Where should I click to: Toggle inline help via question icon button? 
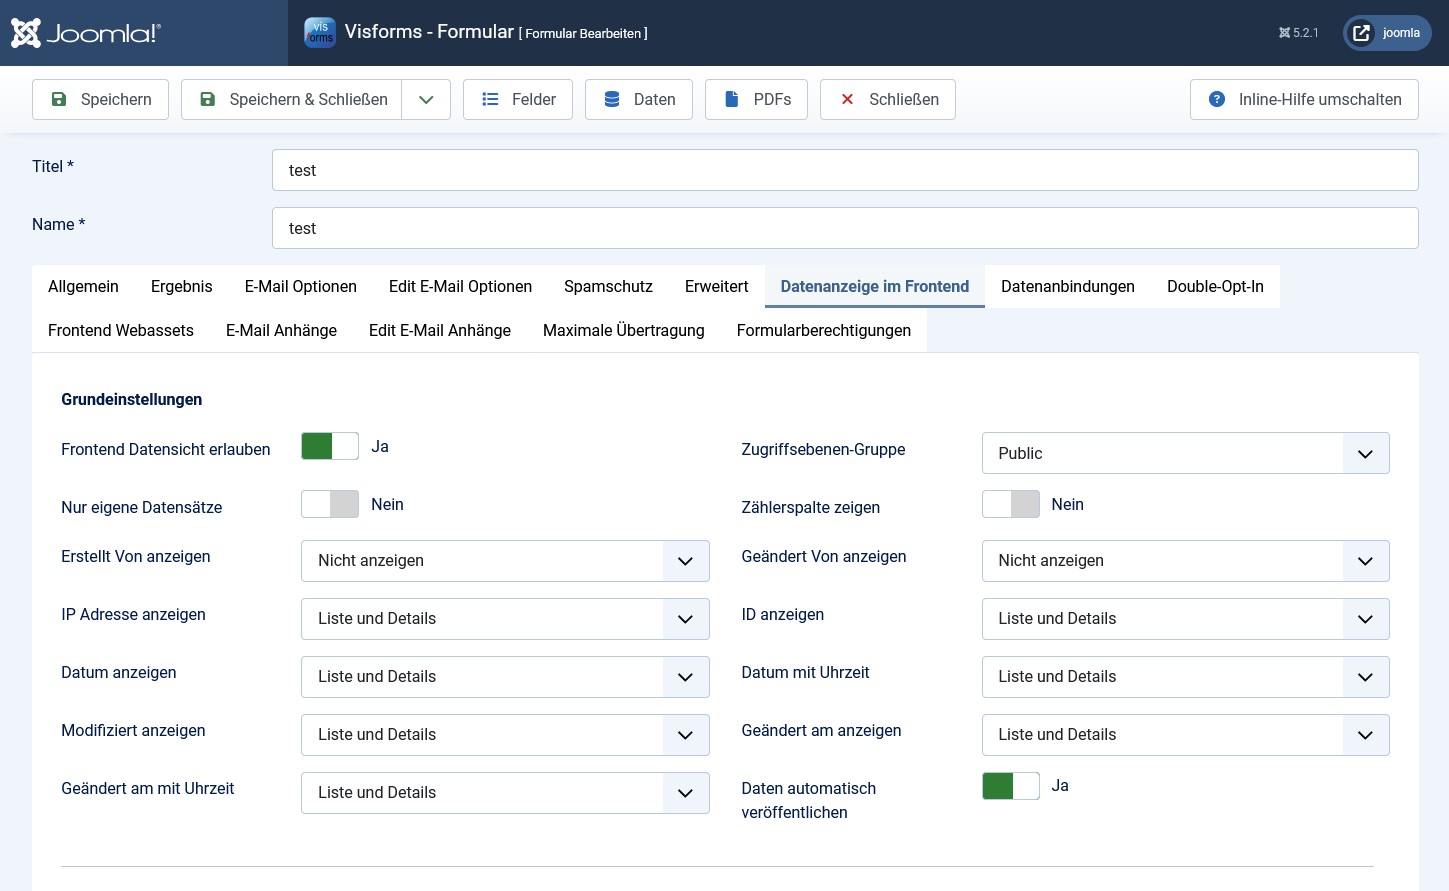point(1303,99)
